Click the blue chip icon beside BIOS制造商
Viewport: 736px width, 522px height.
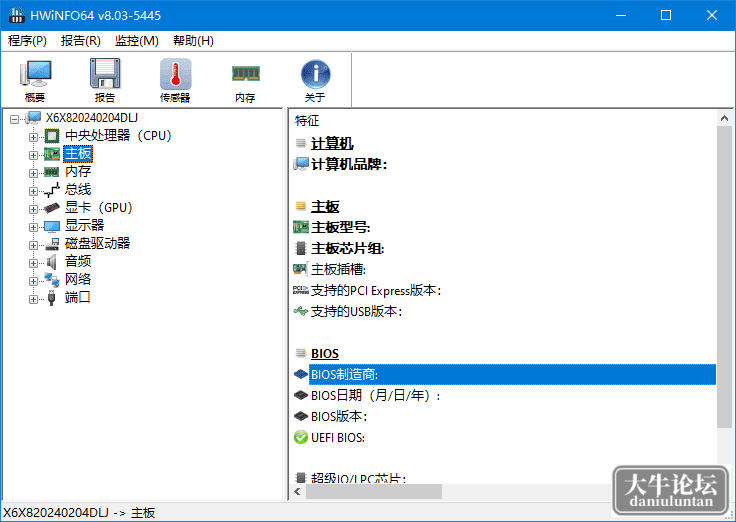pos(301,374)
